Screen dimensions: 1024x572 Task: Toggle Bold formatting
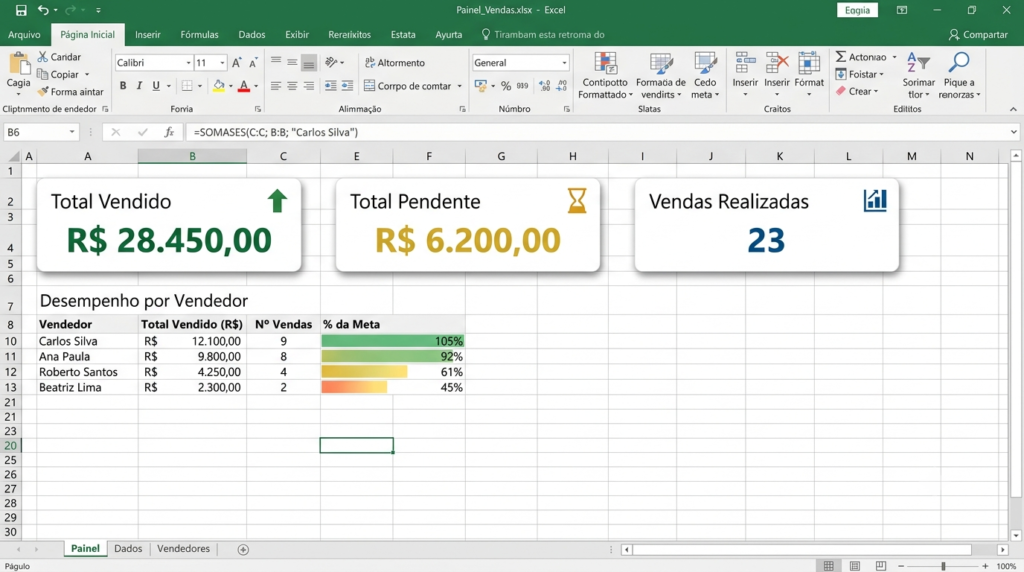[123, 86]
